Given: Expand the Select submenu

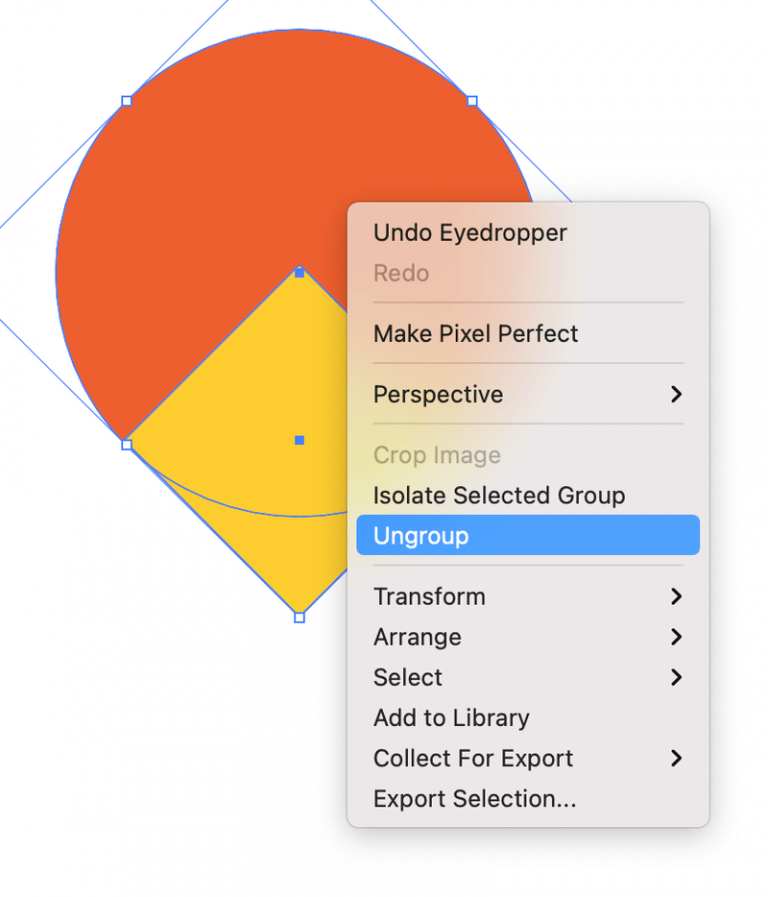Looking at the screenshot, I should click(407, 677).
